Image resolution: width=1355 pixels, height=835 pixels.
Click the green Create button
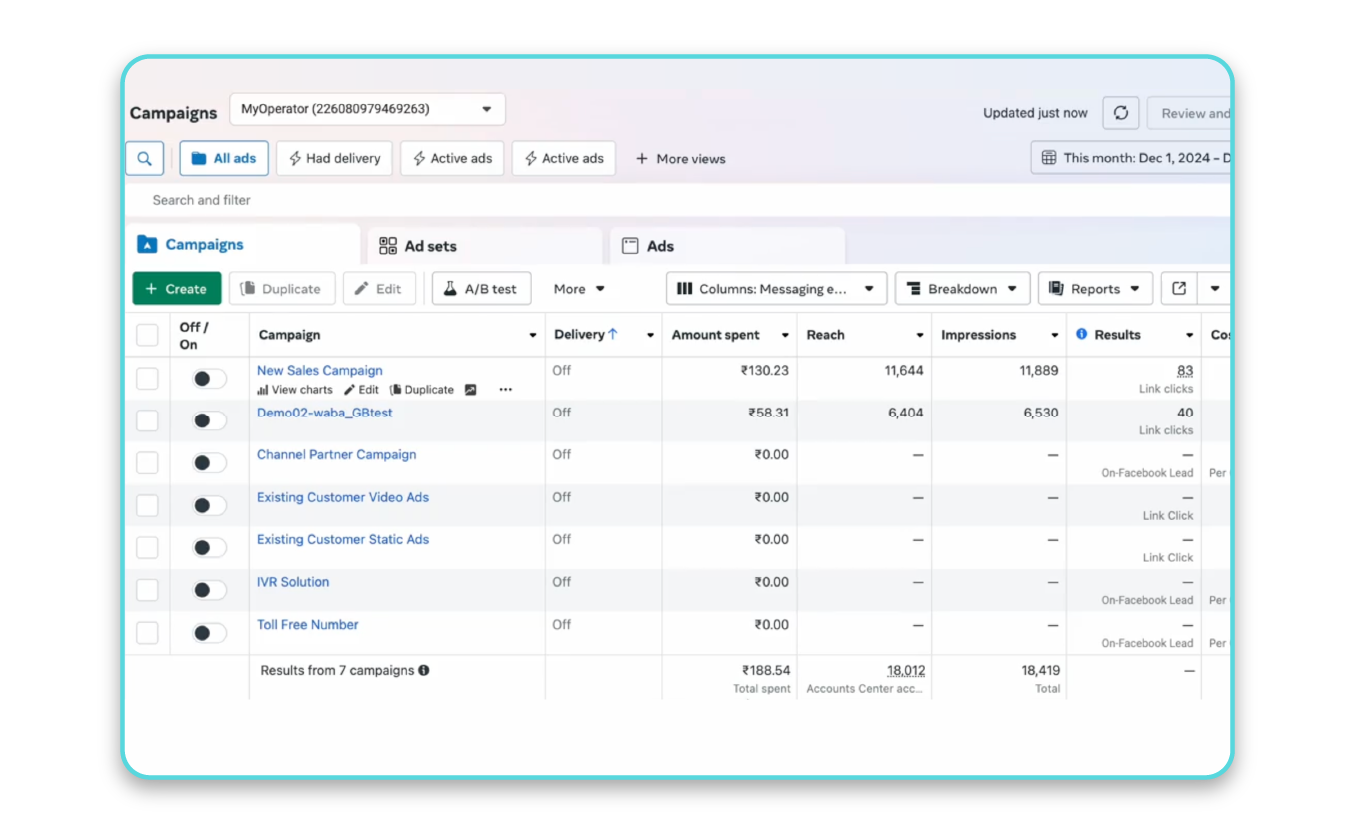pos(176,288)
